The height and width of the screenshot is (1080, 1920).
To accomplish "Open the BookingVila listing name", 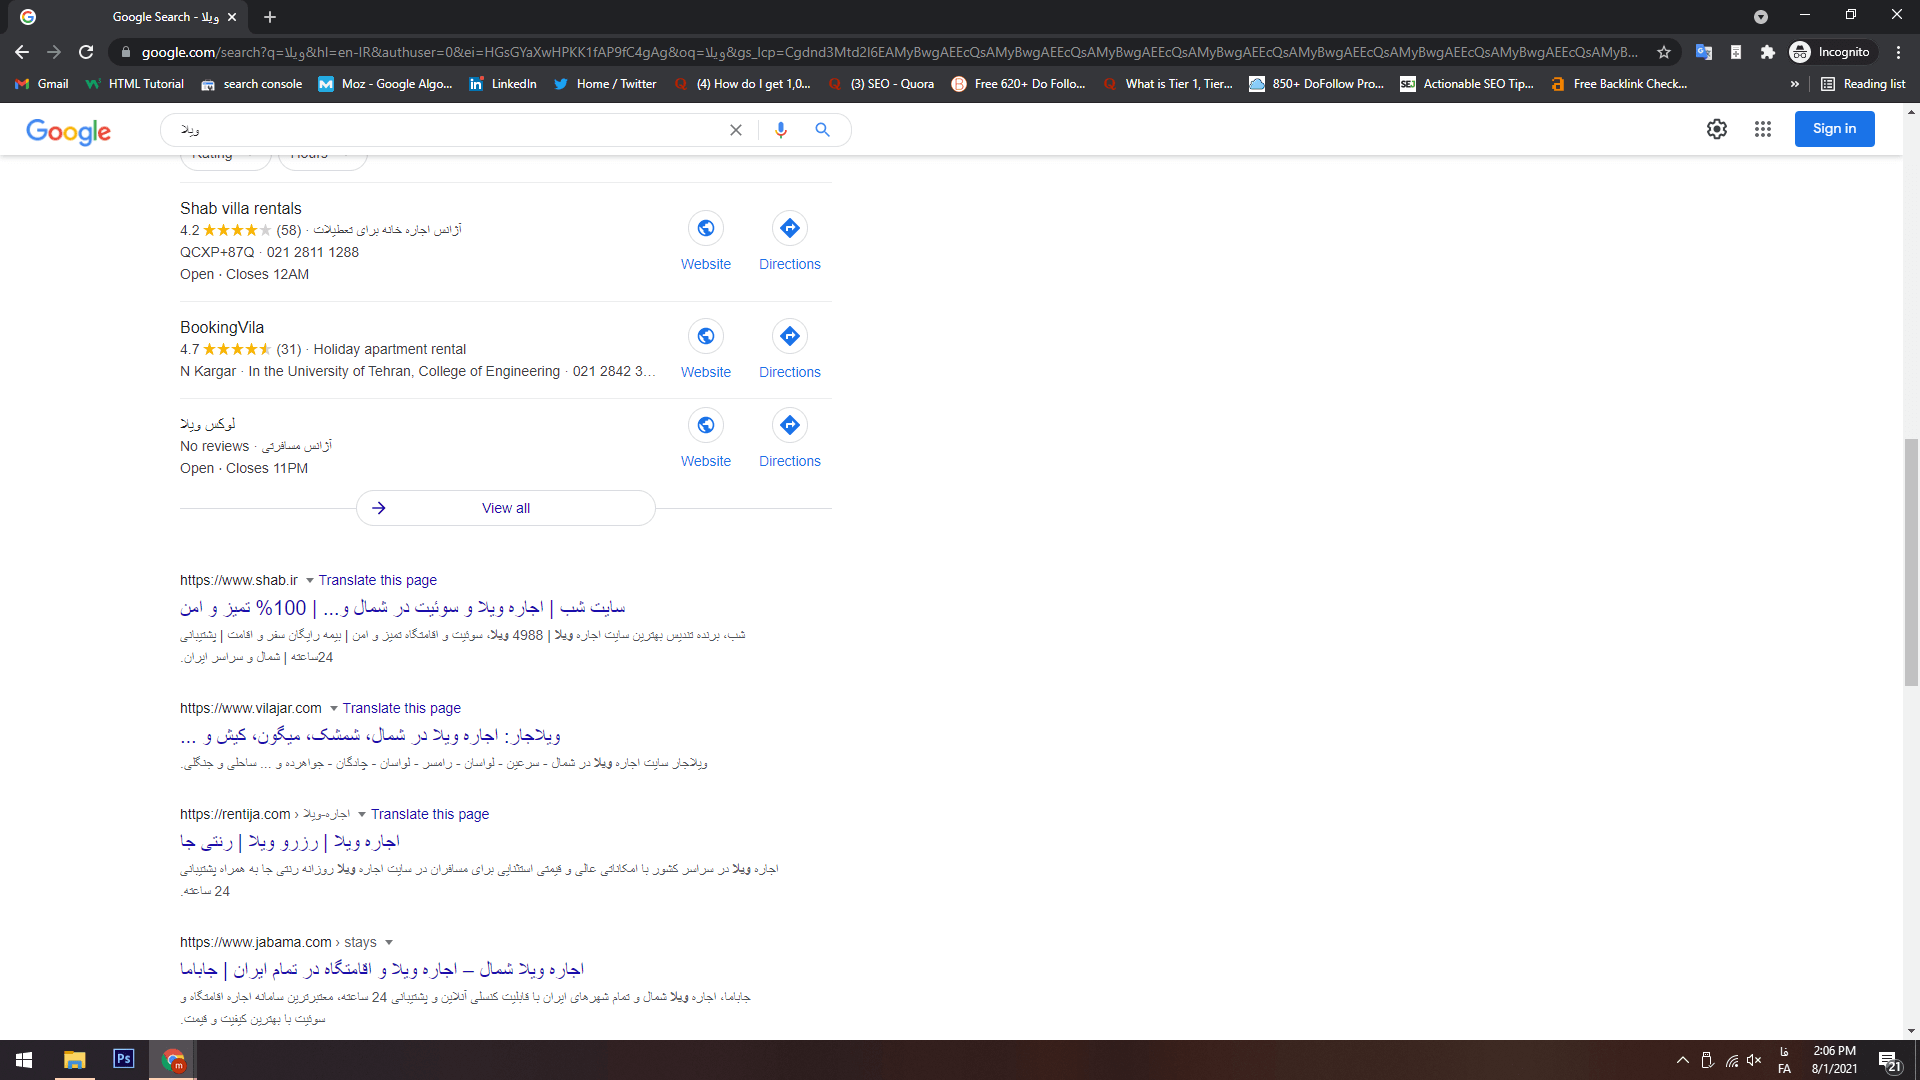I will coord(222,328).
